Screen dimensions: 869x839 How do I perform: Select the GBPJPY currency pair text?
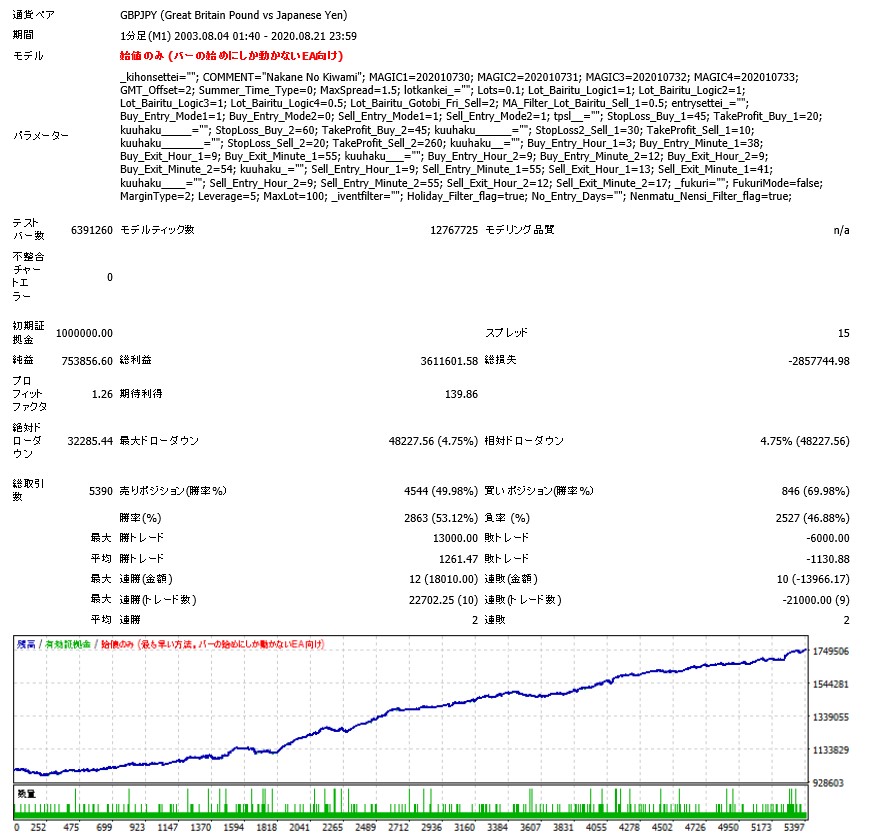[x=233, y=15]
